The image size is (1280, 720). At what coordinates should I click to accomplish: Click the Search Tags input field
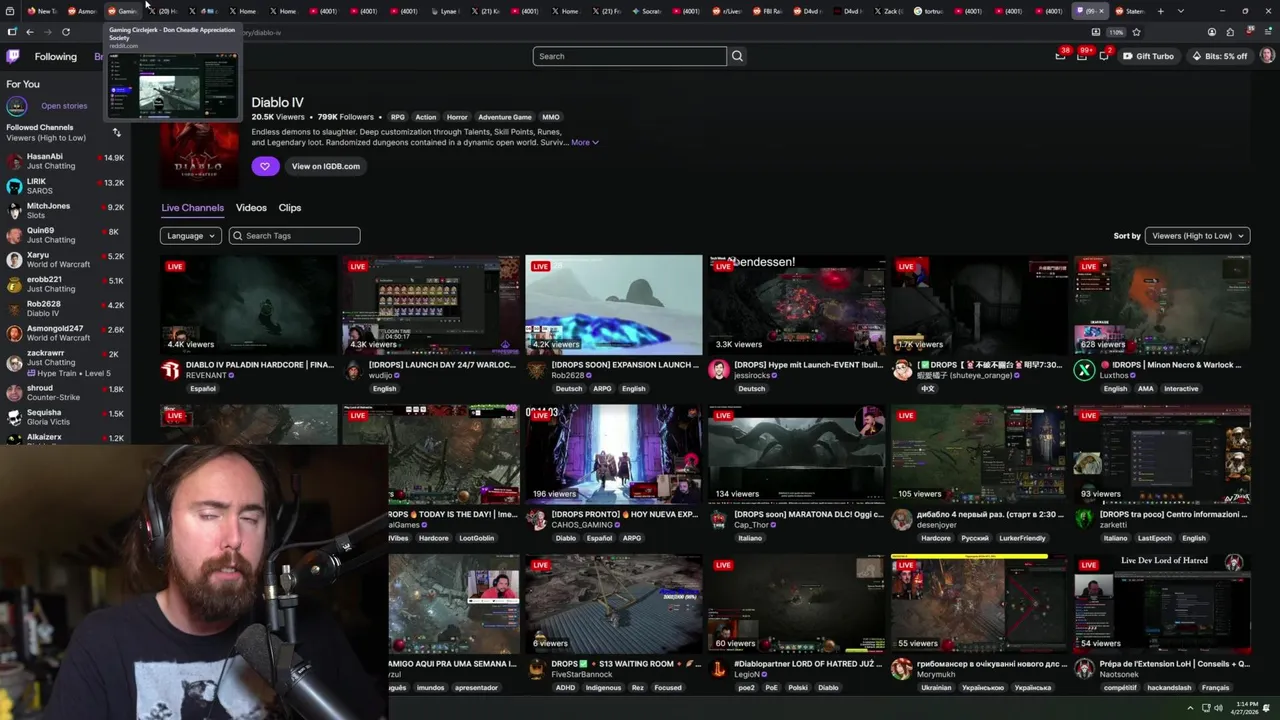pyautogui.click(x=294, y=236)
